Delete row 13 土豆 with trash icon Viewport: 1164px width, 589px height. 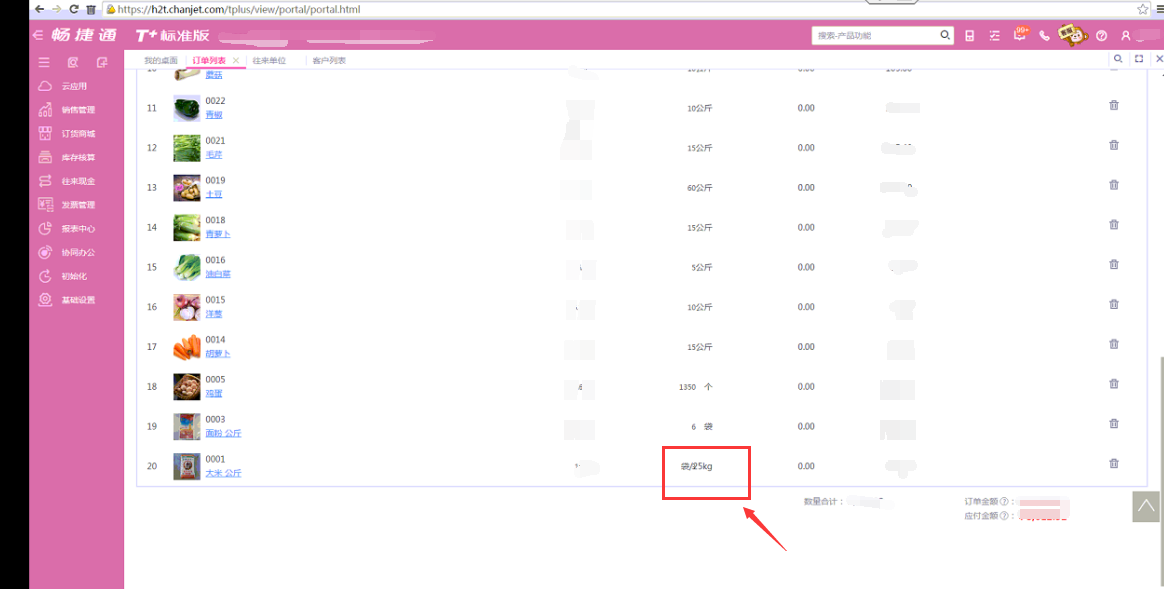(1114, 185)
